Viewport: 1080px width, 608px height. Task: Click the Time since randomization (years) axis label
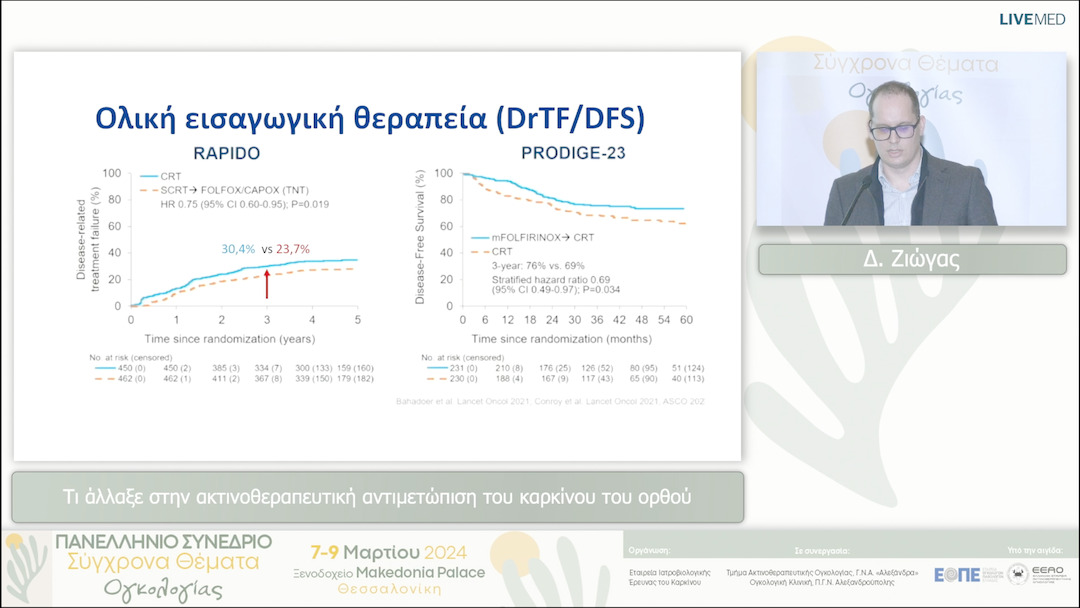tap(230, 339)
